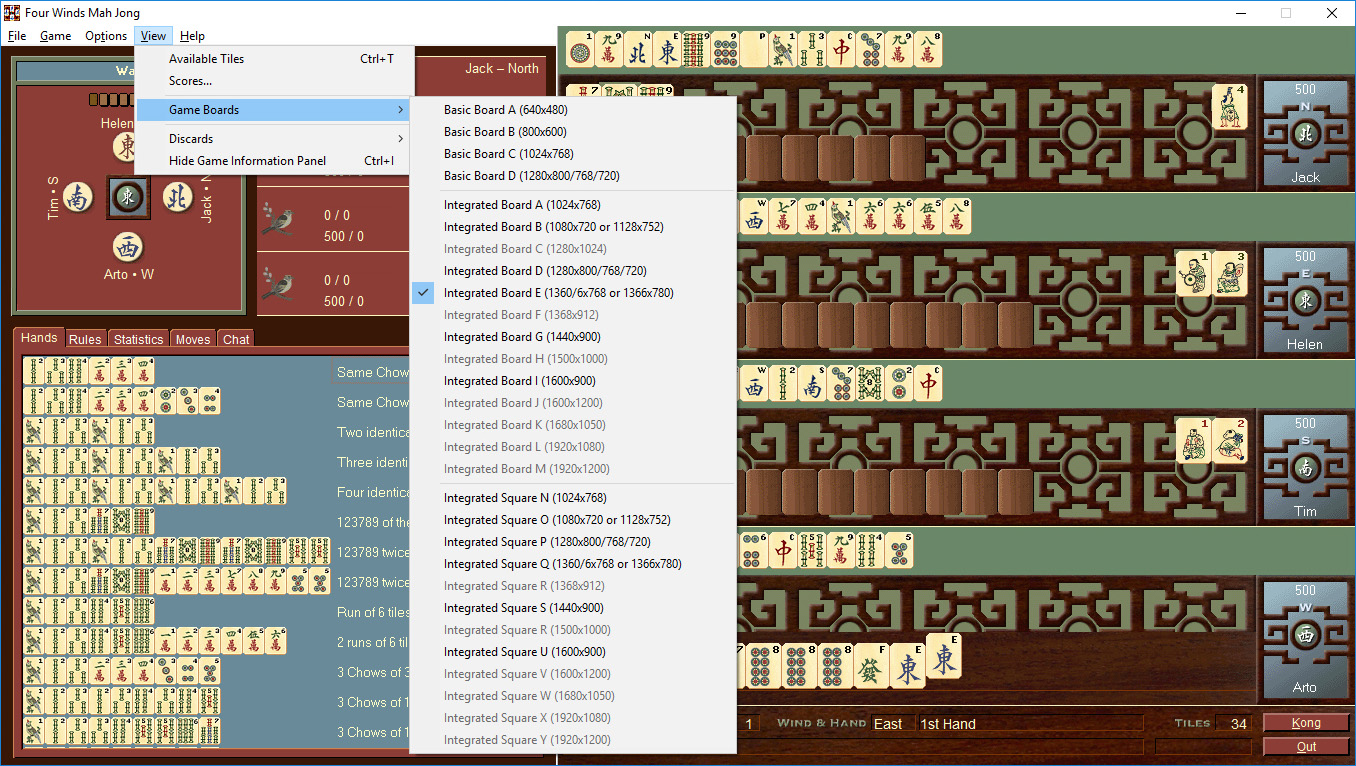Click the Four Winds app icon in title bar

tap(12, 13)
